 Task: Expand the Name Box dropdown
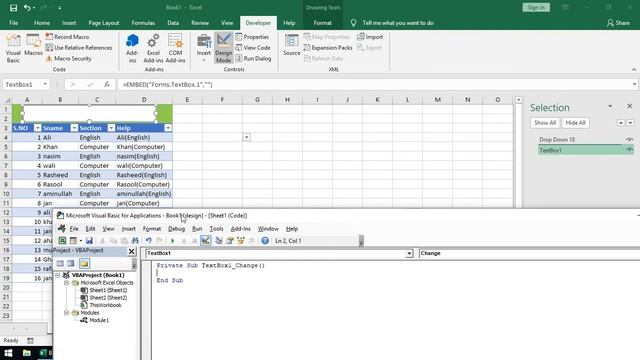(x=45, y=84)
